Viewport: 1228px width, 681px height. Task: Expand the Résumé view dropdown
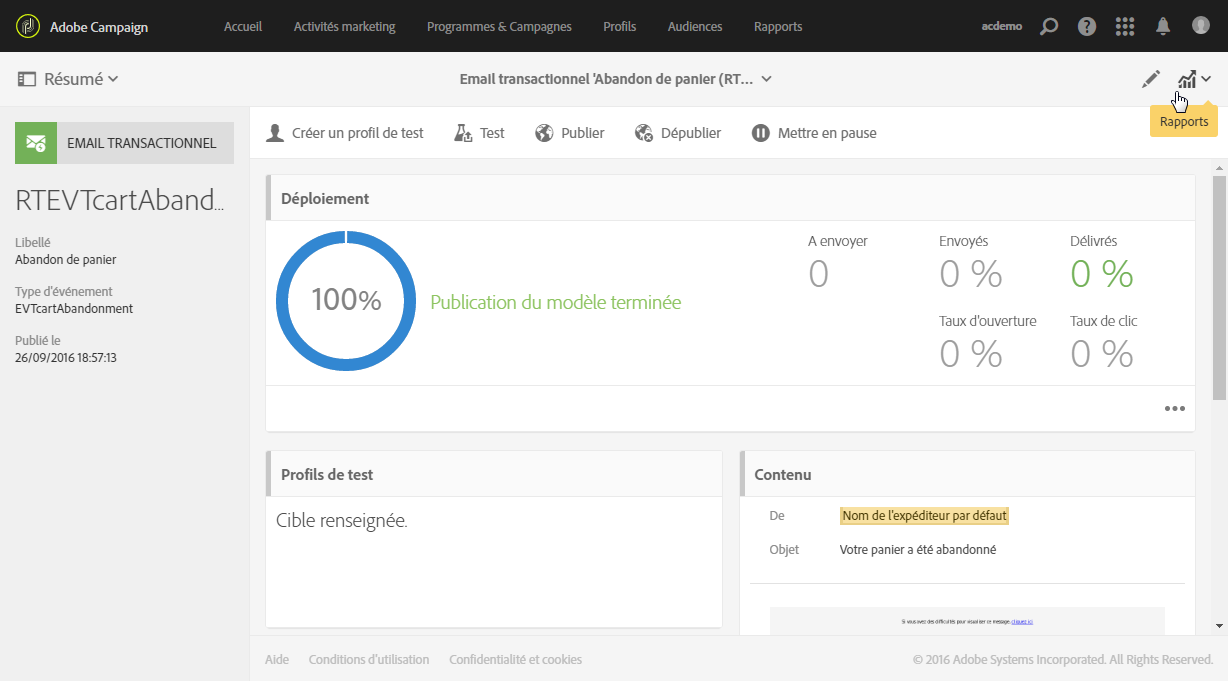coord(68,79)
